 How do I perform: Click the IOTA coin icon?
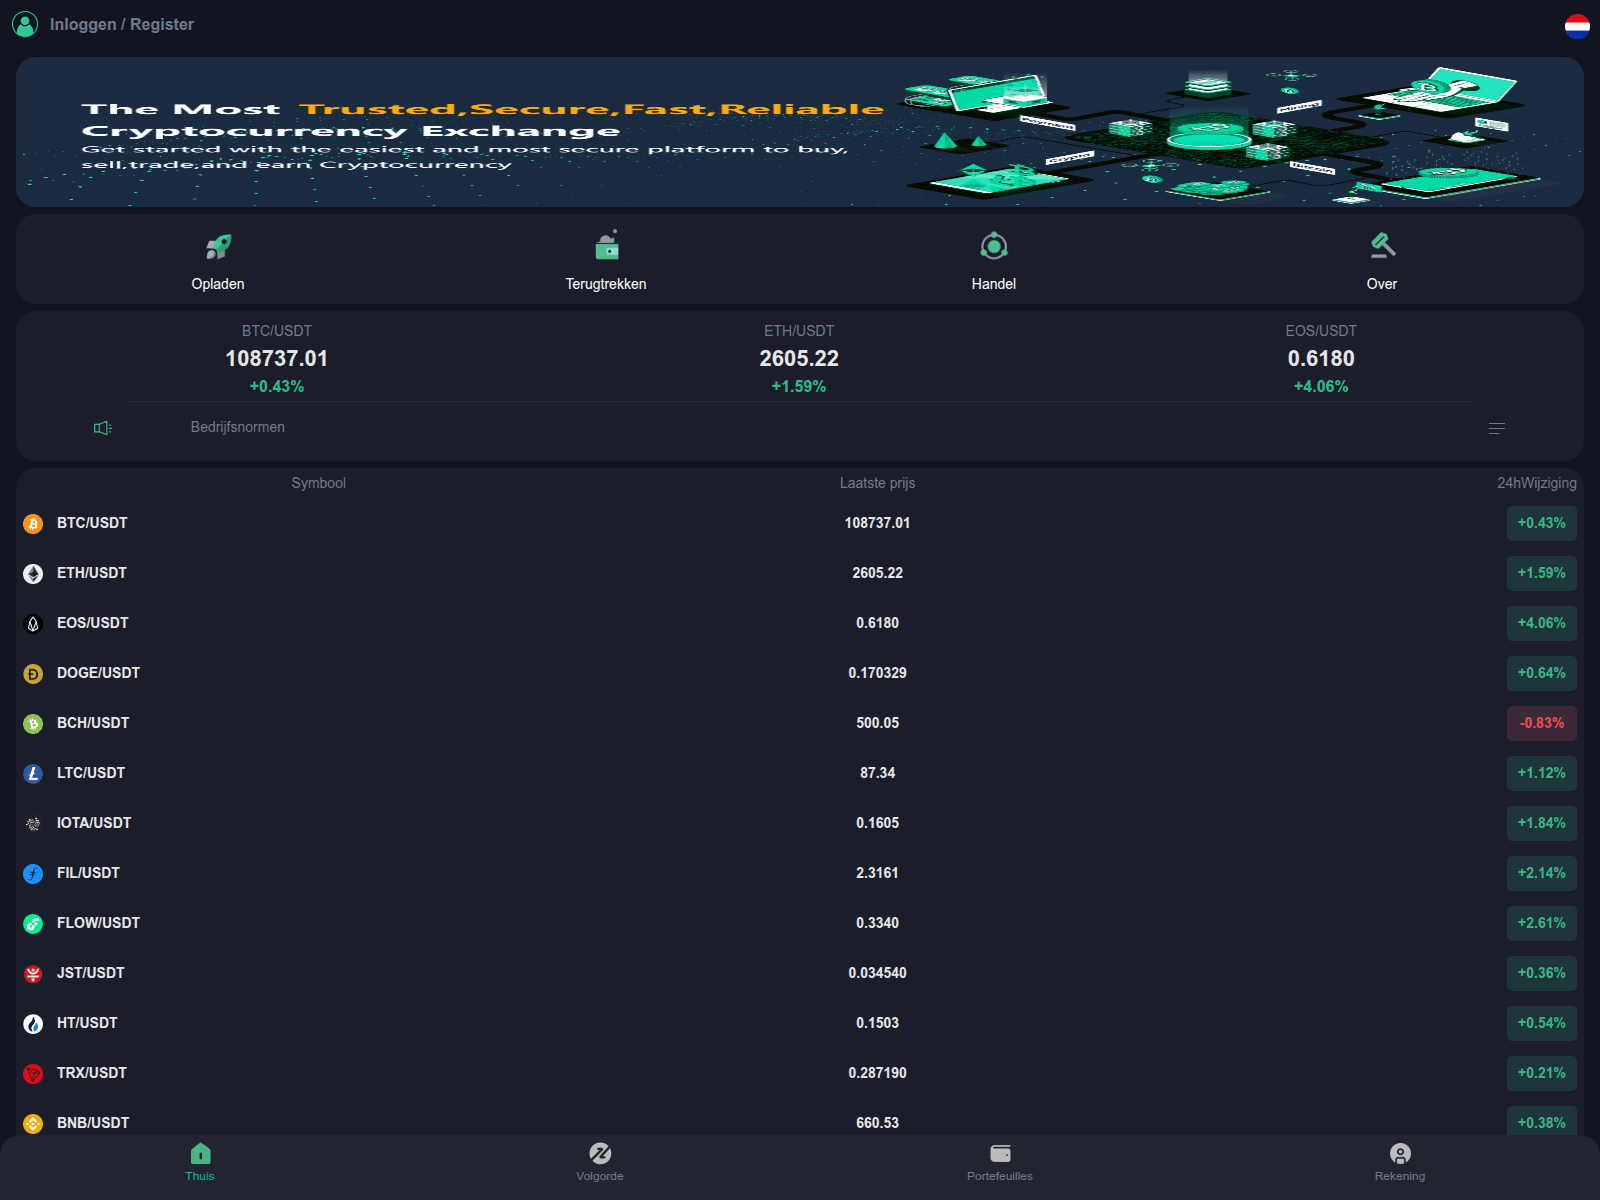point(33,824)
